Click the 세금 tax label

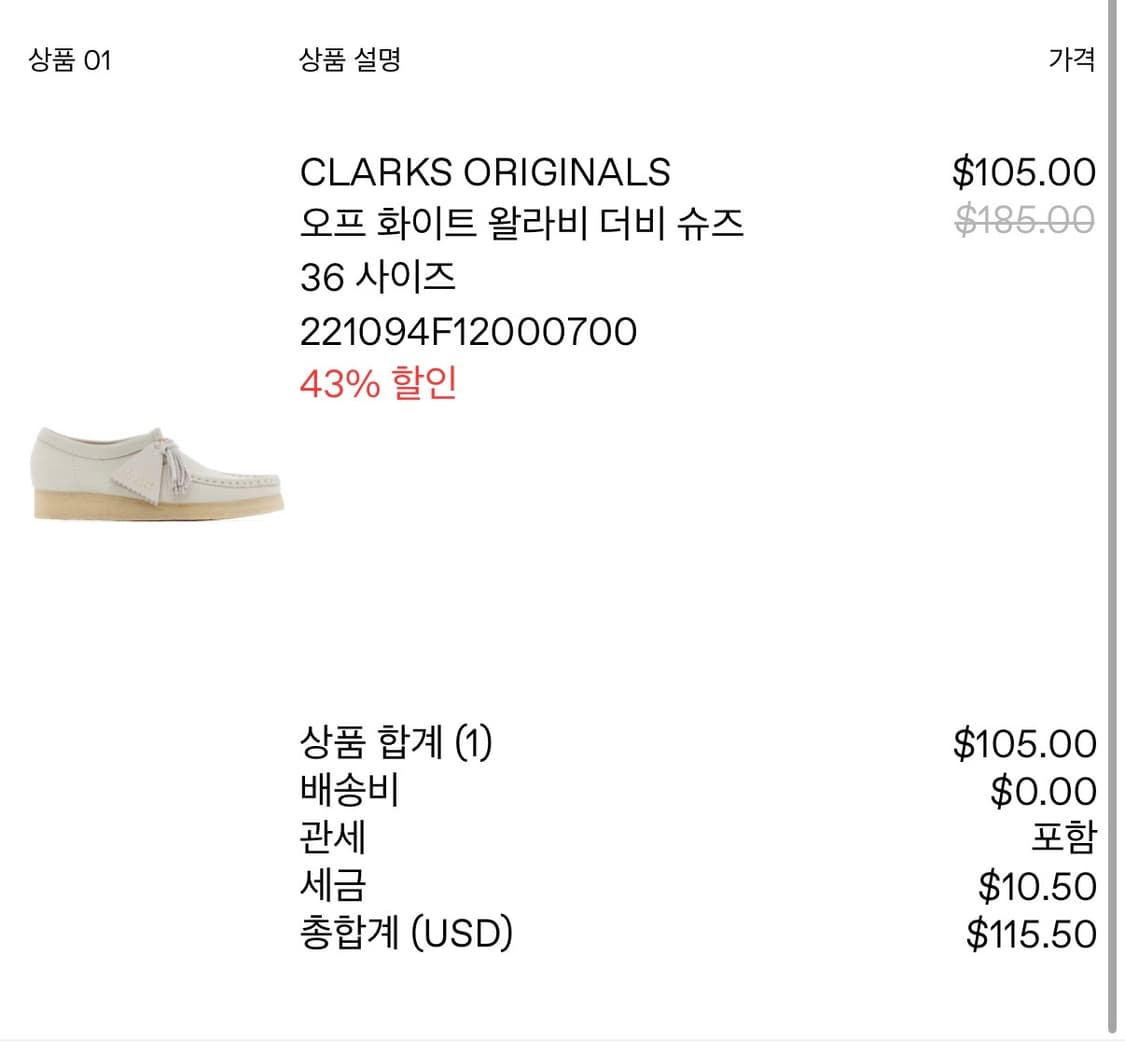(x=333, y=885)
